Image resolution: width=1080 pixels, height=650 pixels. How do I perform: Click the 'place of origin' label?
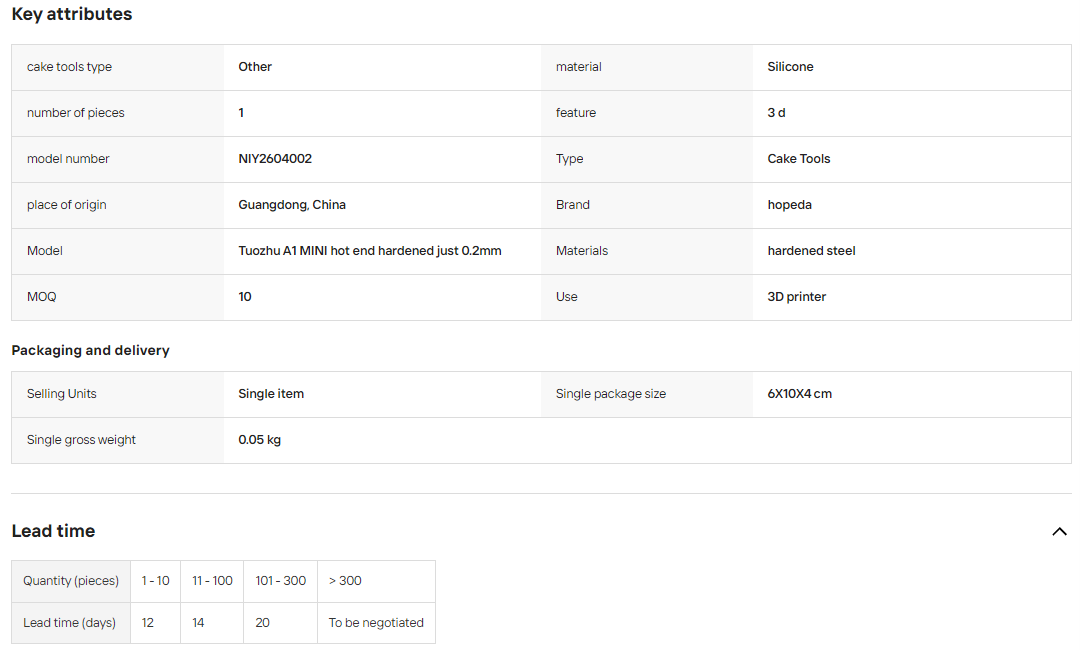(66, 205)
